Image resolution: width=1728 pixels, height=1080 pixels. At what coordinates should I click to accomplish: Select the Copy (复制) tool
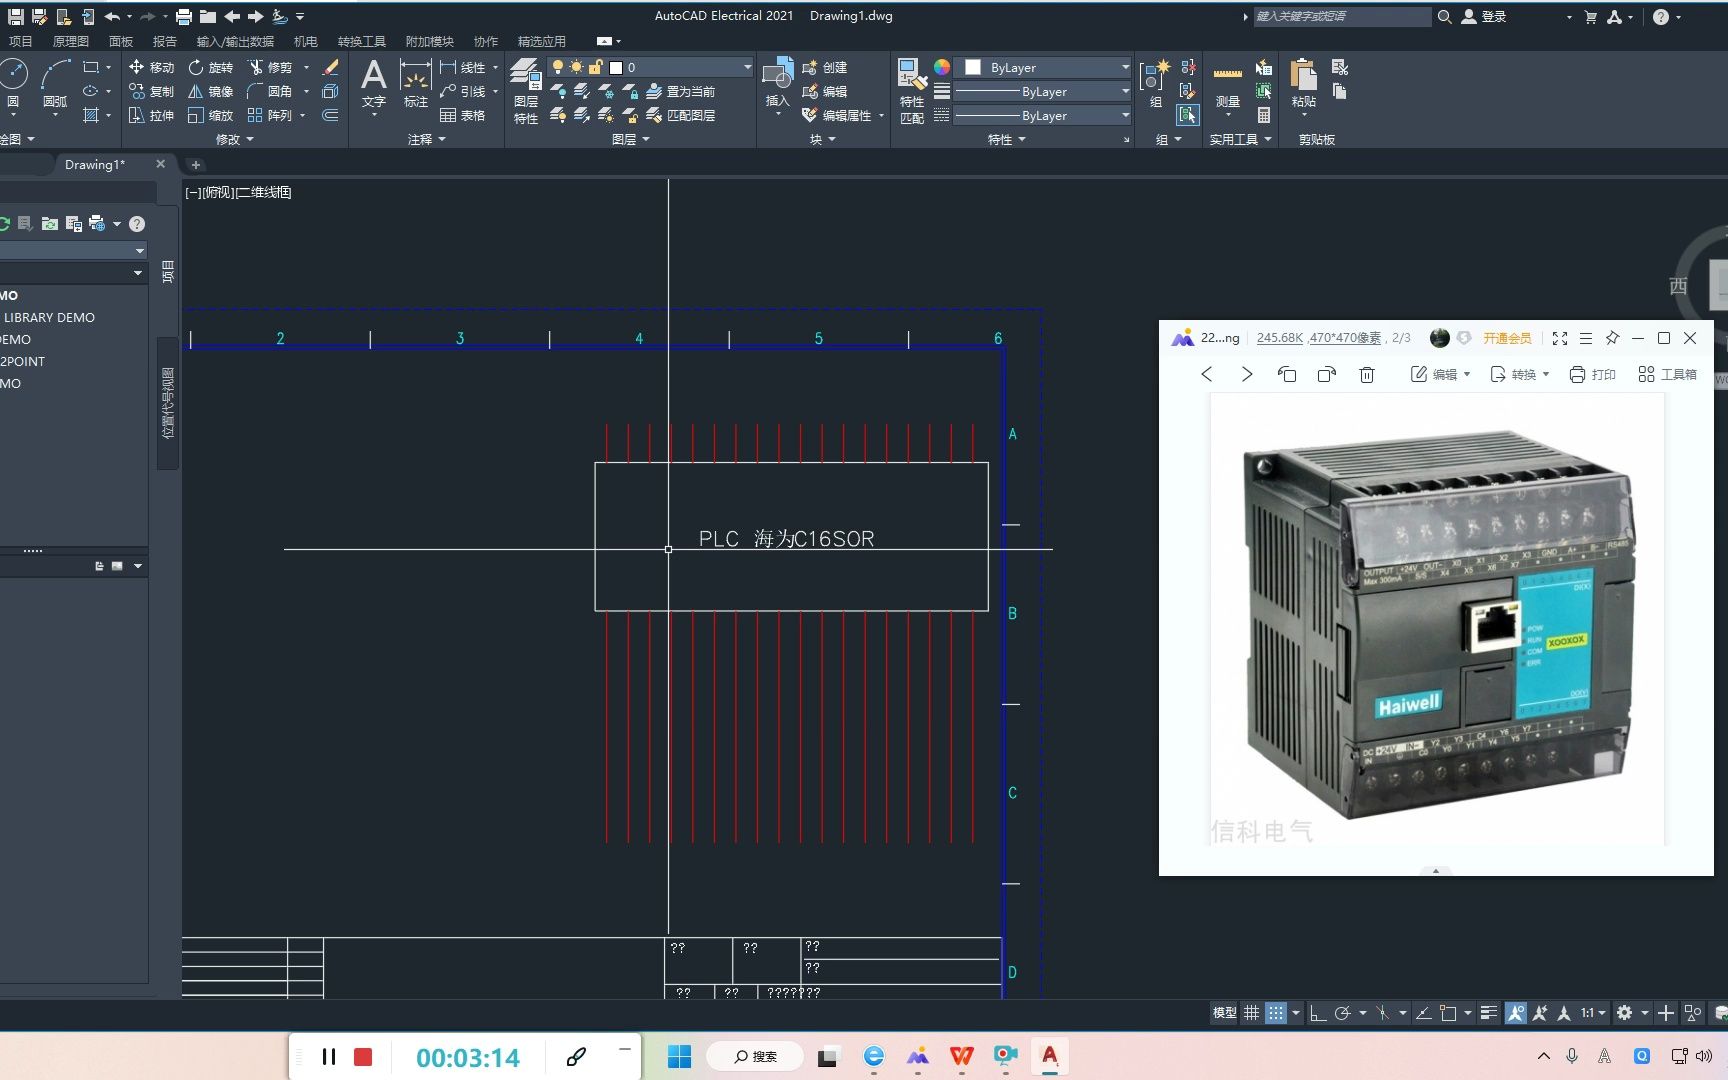click(152, 91)
